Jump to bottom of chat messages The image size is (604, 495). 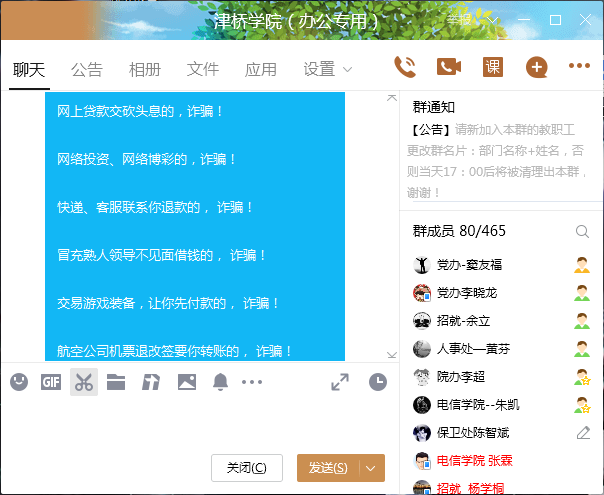[392, 355]
